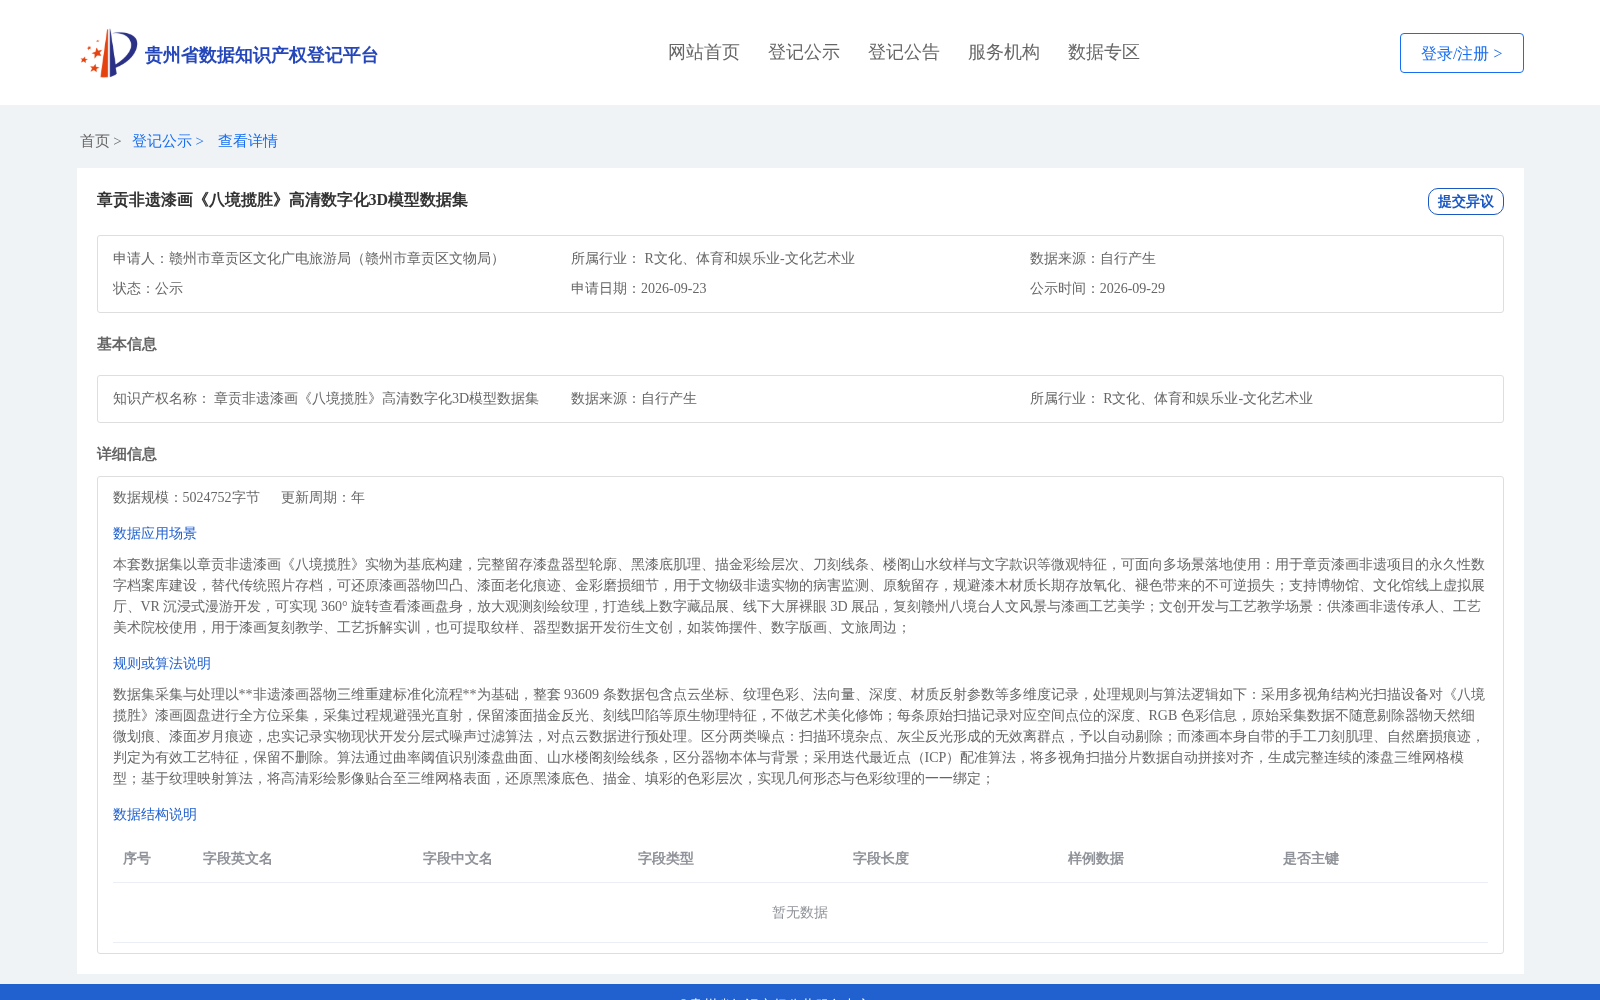Open the 登记公告 navigation item

pyautogui.click(x=904, y=52)
